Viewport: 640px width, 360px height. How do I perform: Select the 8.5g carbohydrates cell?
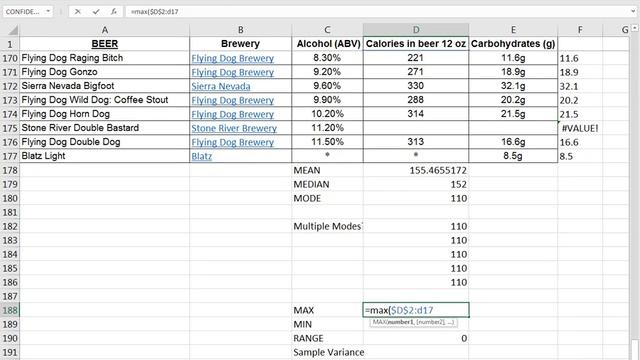pos(513,156)
